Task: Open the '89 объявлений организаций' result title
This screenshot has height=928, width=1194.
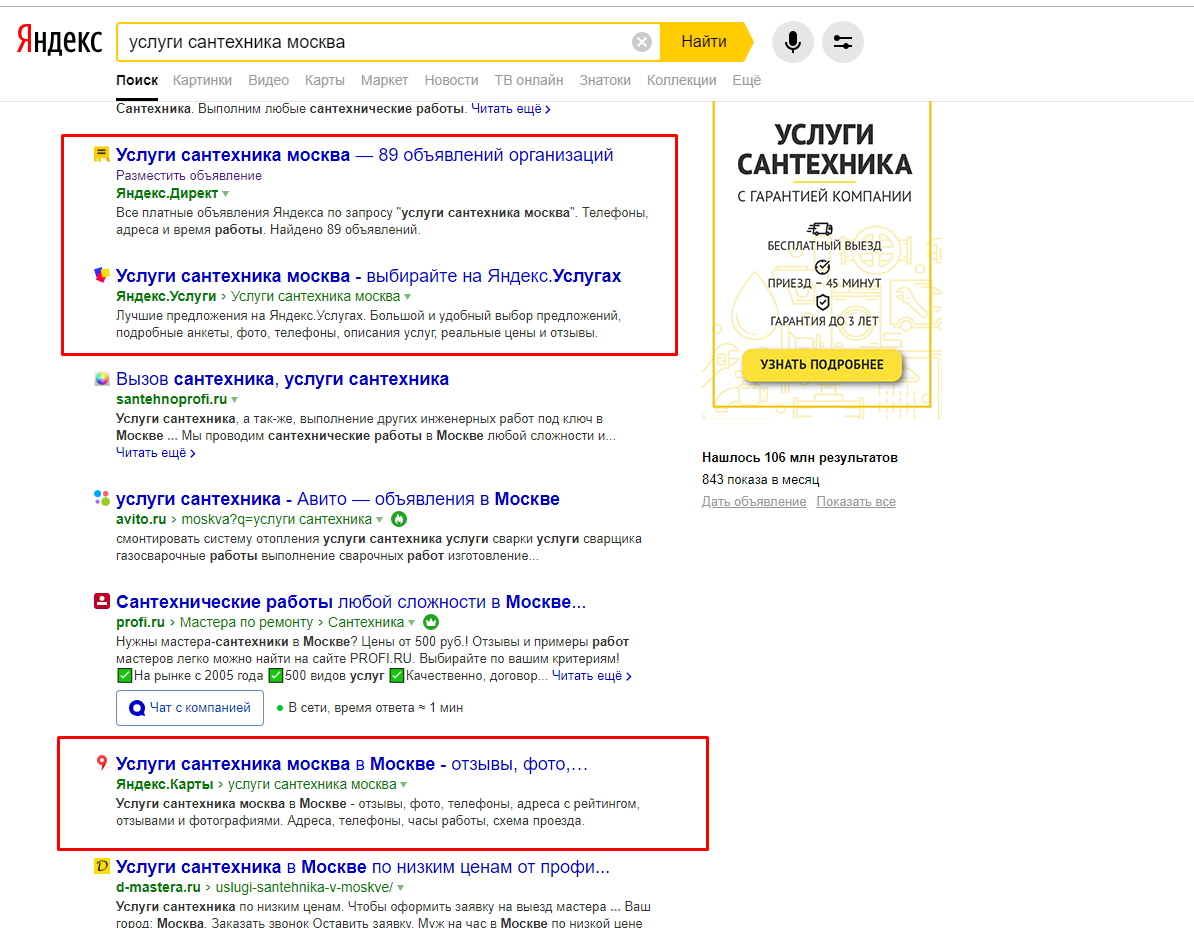Action: (x=365, y=155)
